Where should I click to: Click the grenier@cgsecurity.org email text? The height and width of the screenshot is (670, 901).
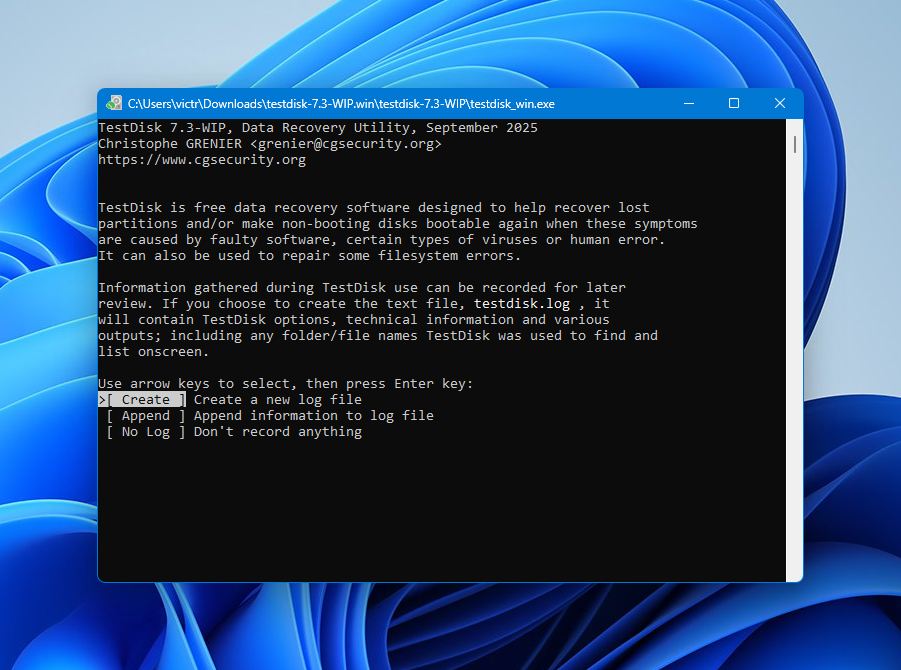click(346, 144)
